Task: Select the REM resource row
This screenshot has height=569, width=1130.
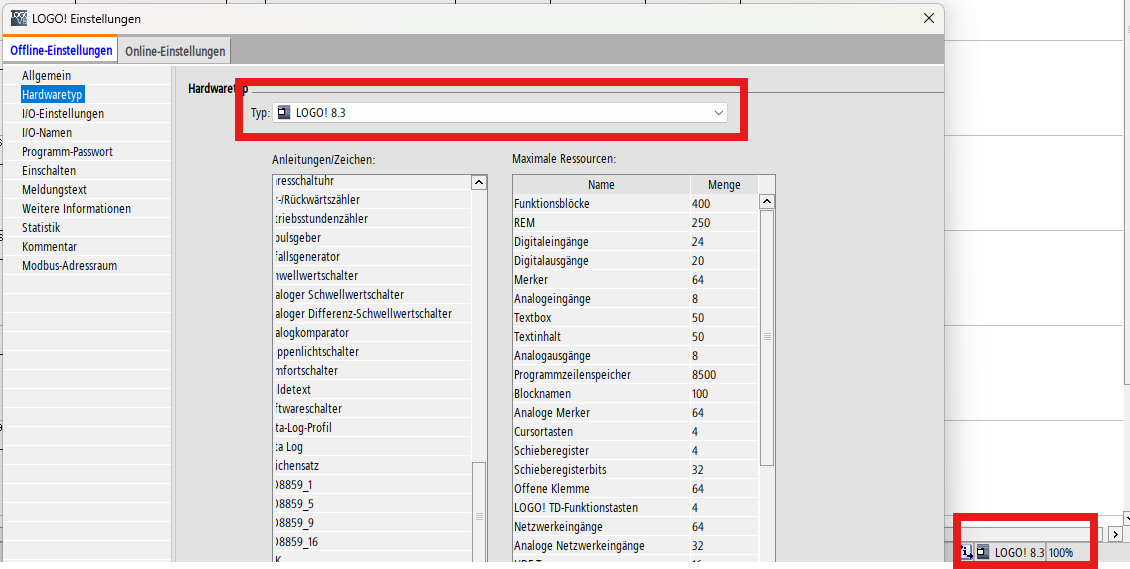Action: pyautogui.click(x=636, y=223)
